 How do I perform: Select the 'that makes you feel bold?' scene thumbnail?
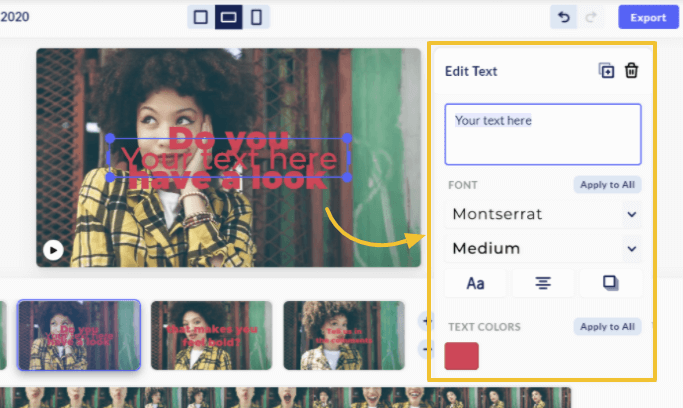click(211, 335)
